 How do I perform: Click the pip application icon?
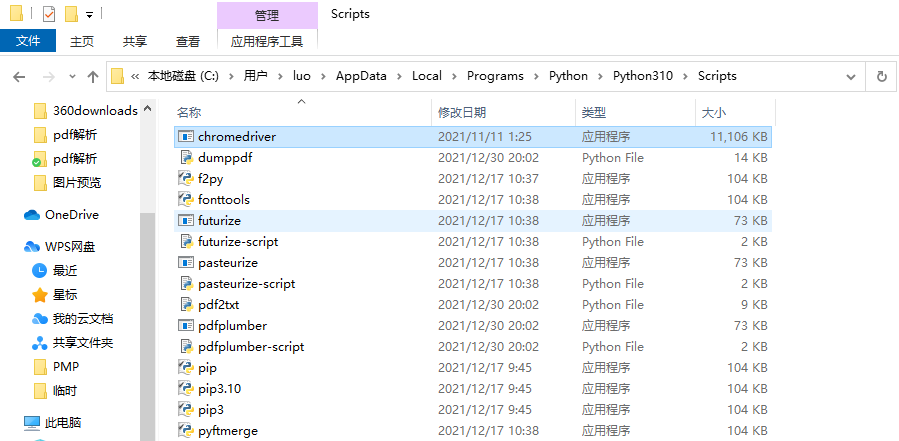[185, 368]
